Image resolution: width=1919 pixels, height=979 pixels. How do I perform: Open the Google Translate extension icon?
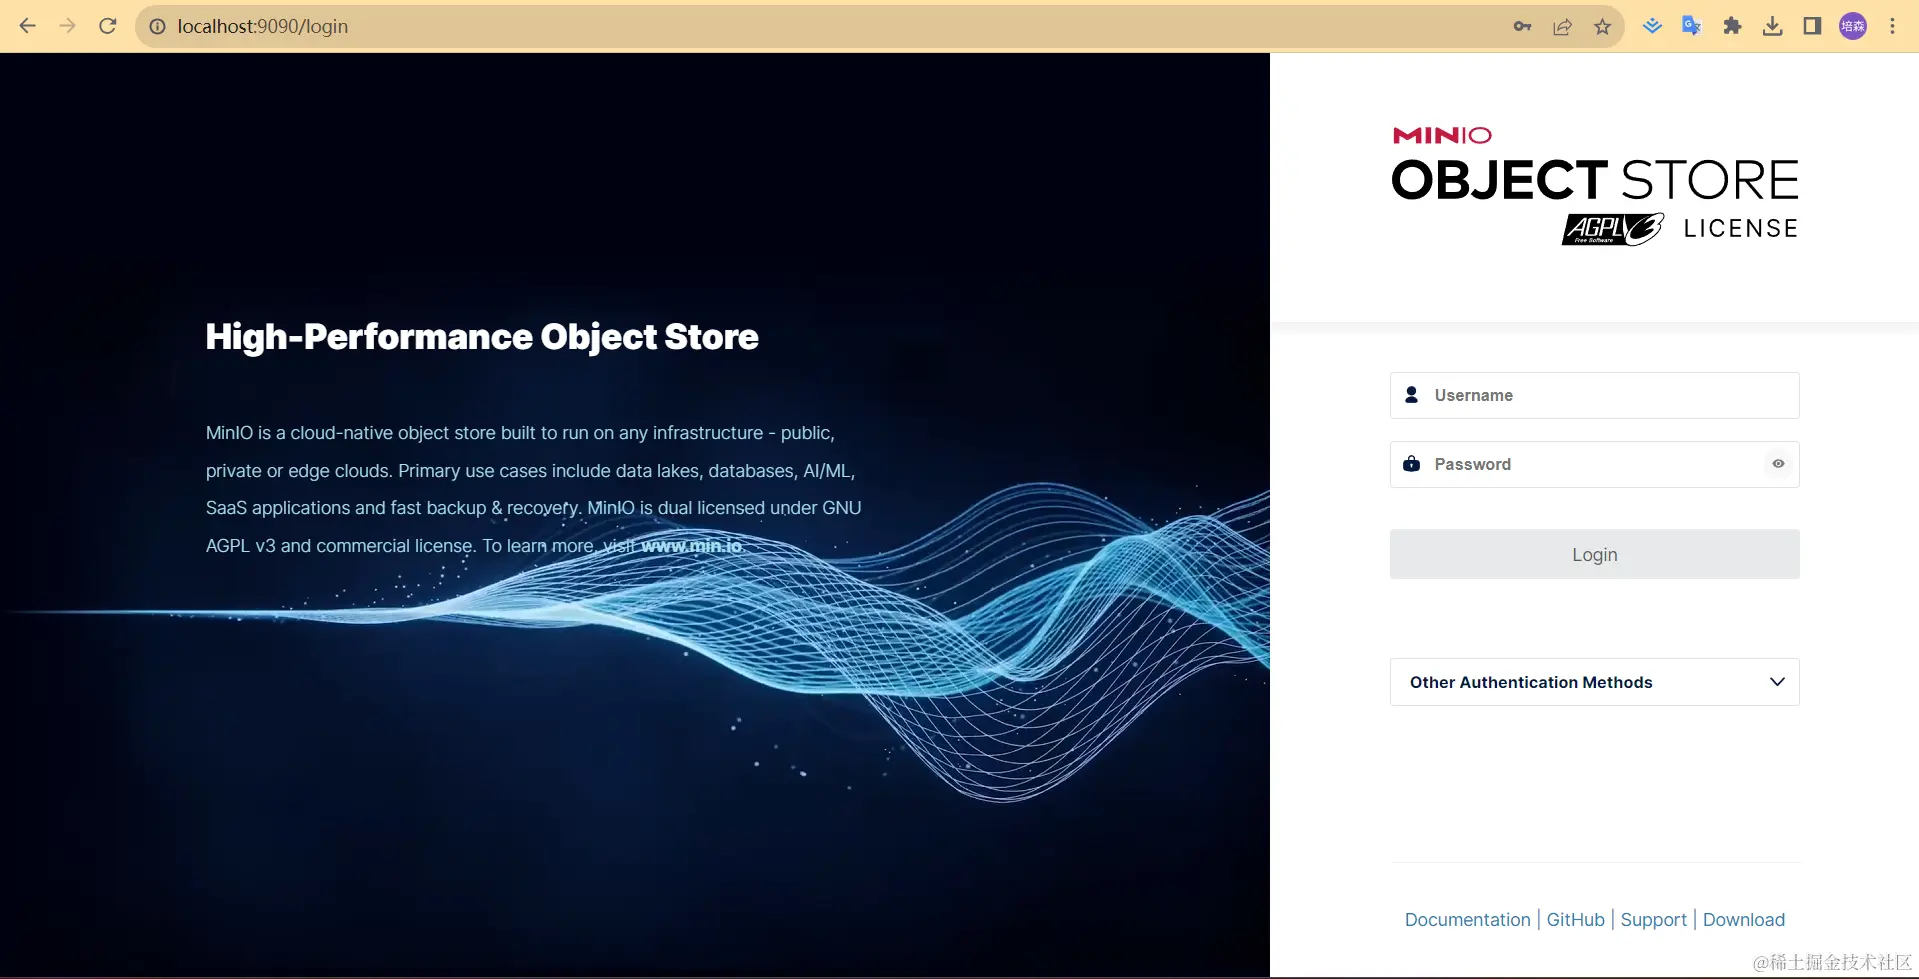pos(1692,26)
